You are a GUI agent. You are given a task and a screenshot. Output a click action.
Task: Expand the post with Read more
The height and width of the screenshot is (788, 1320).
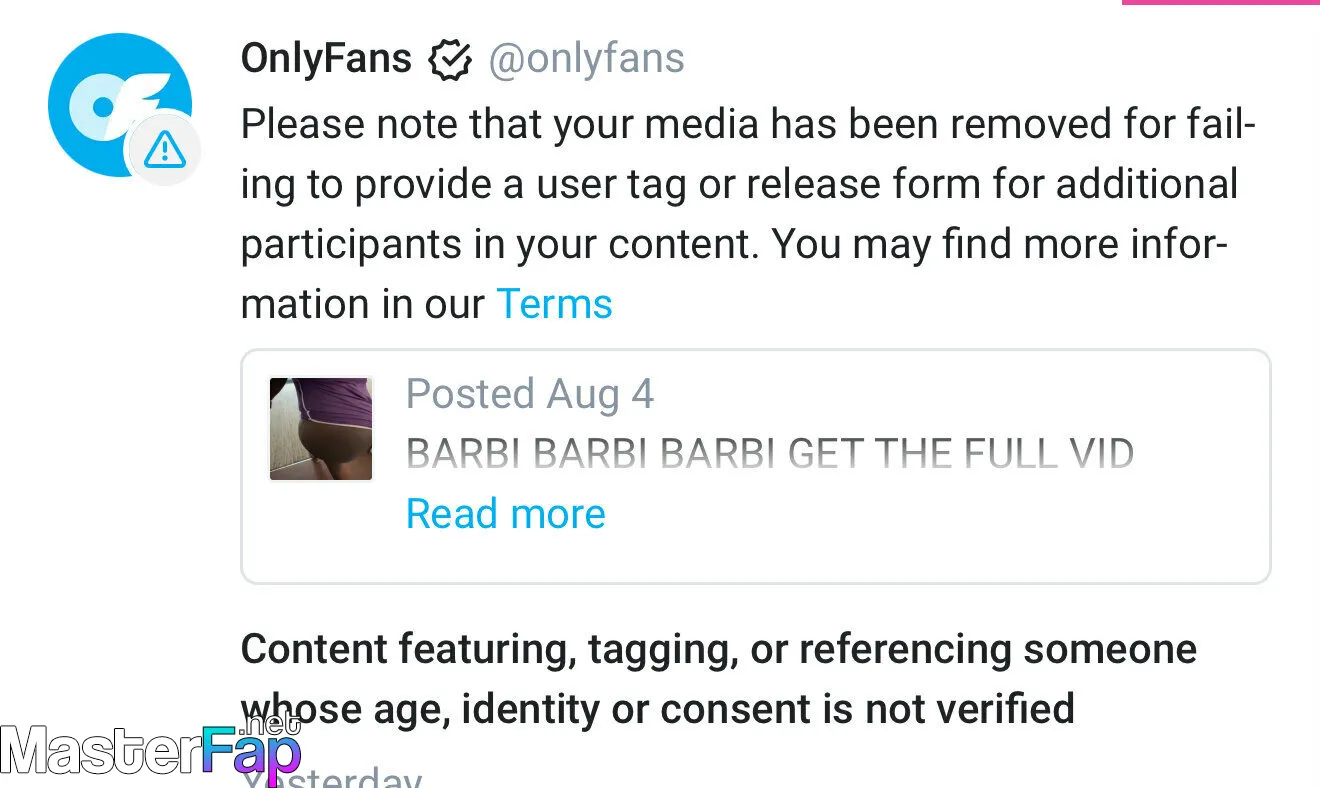[505, 514]
